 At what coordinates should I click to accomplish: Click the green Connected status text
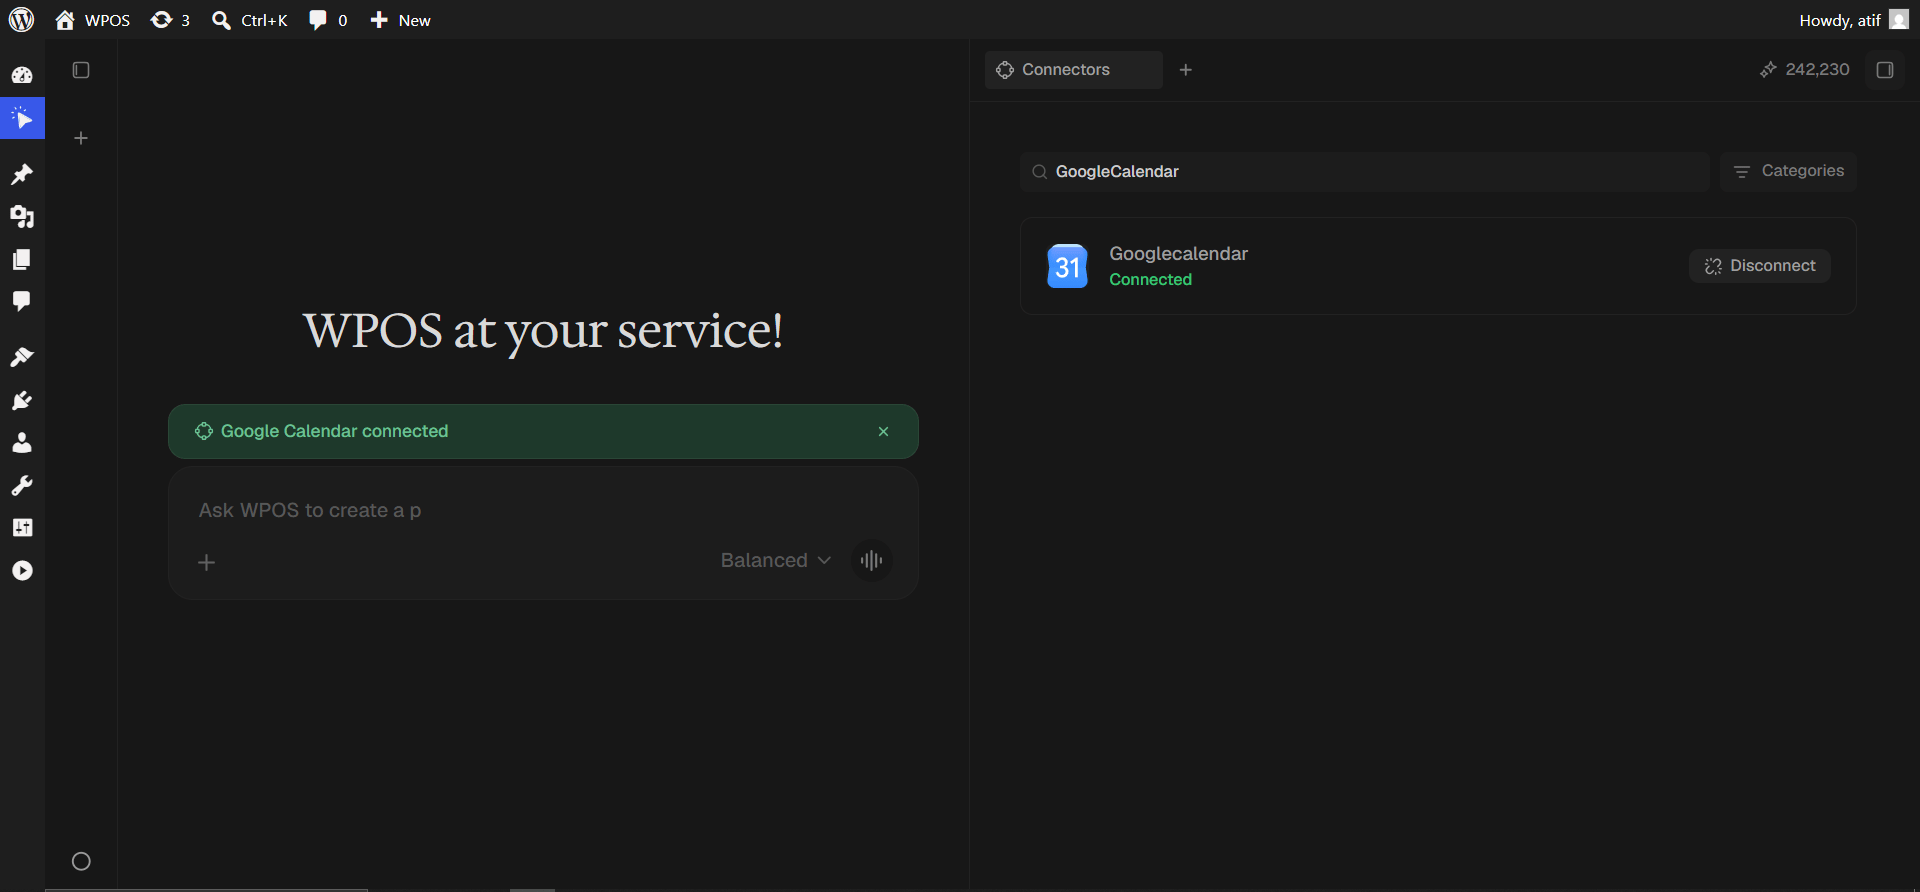[x=1150, y=280]
